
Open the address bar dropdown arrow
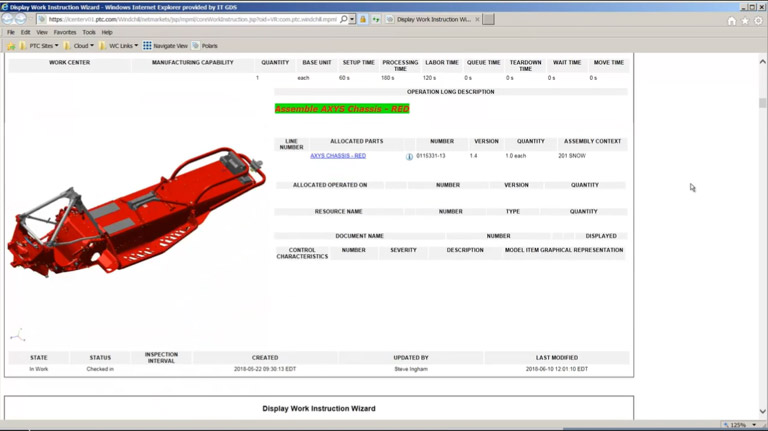coord(352,19)
